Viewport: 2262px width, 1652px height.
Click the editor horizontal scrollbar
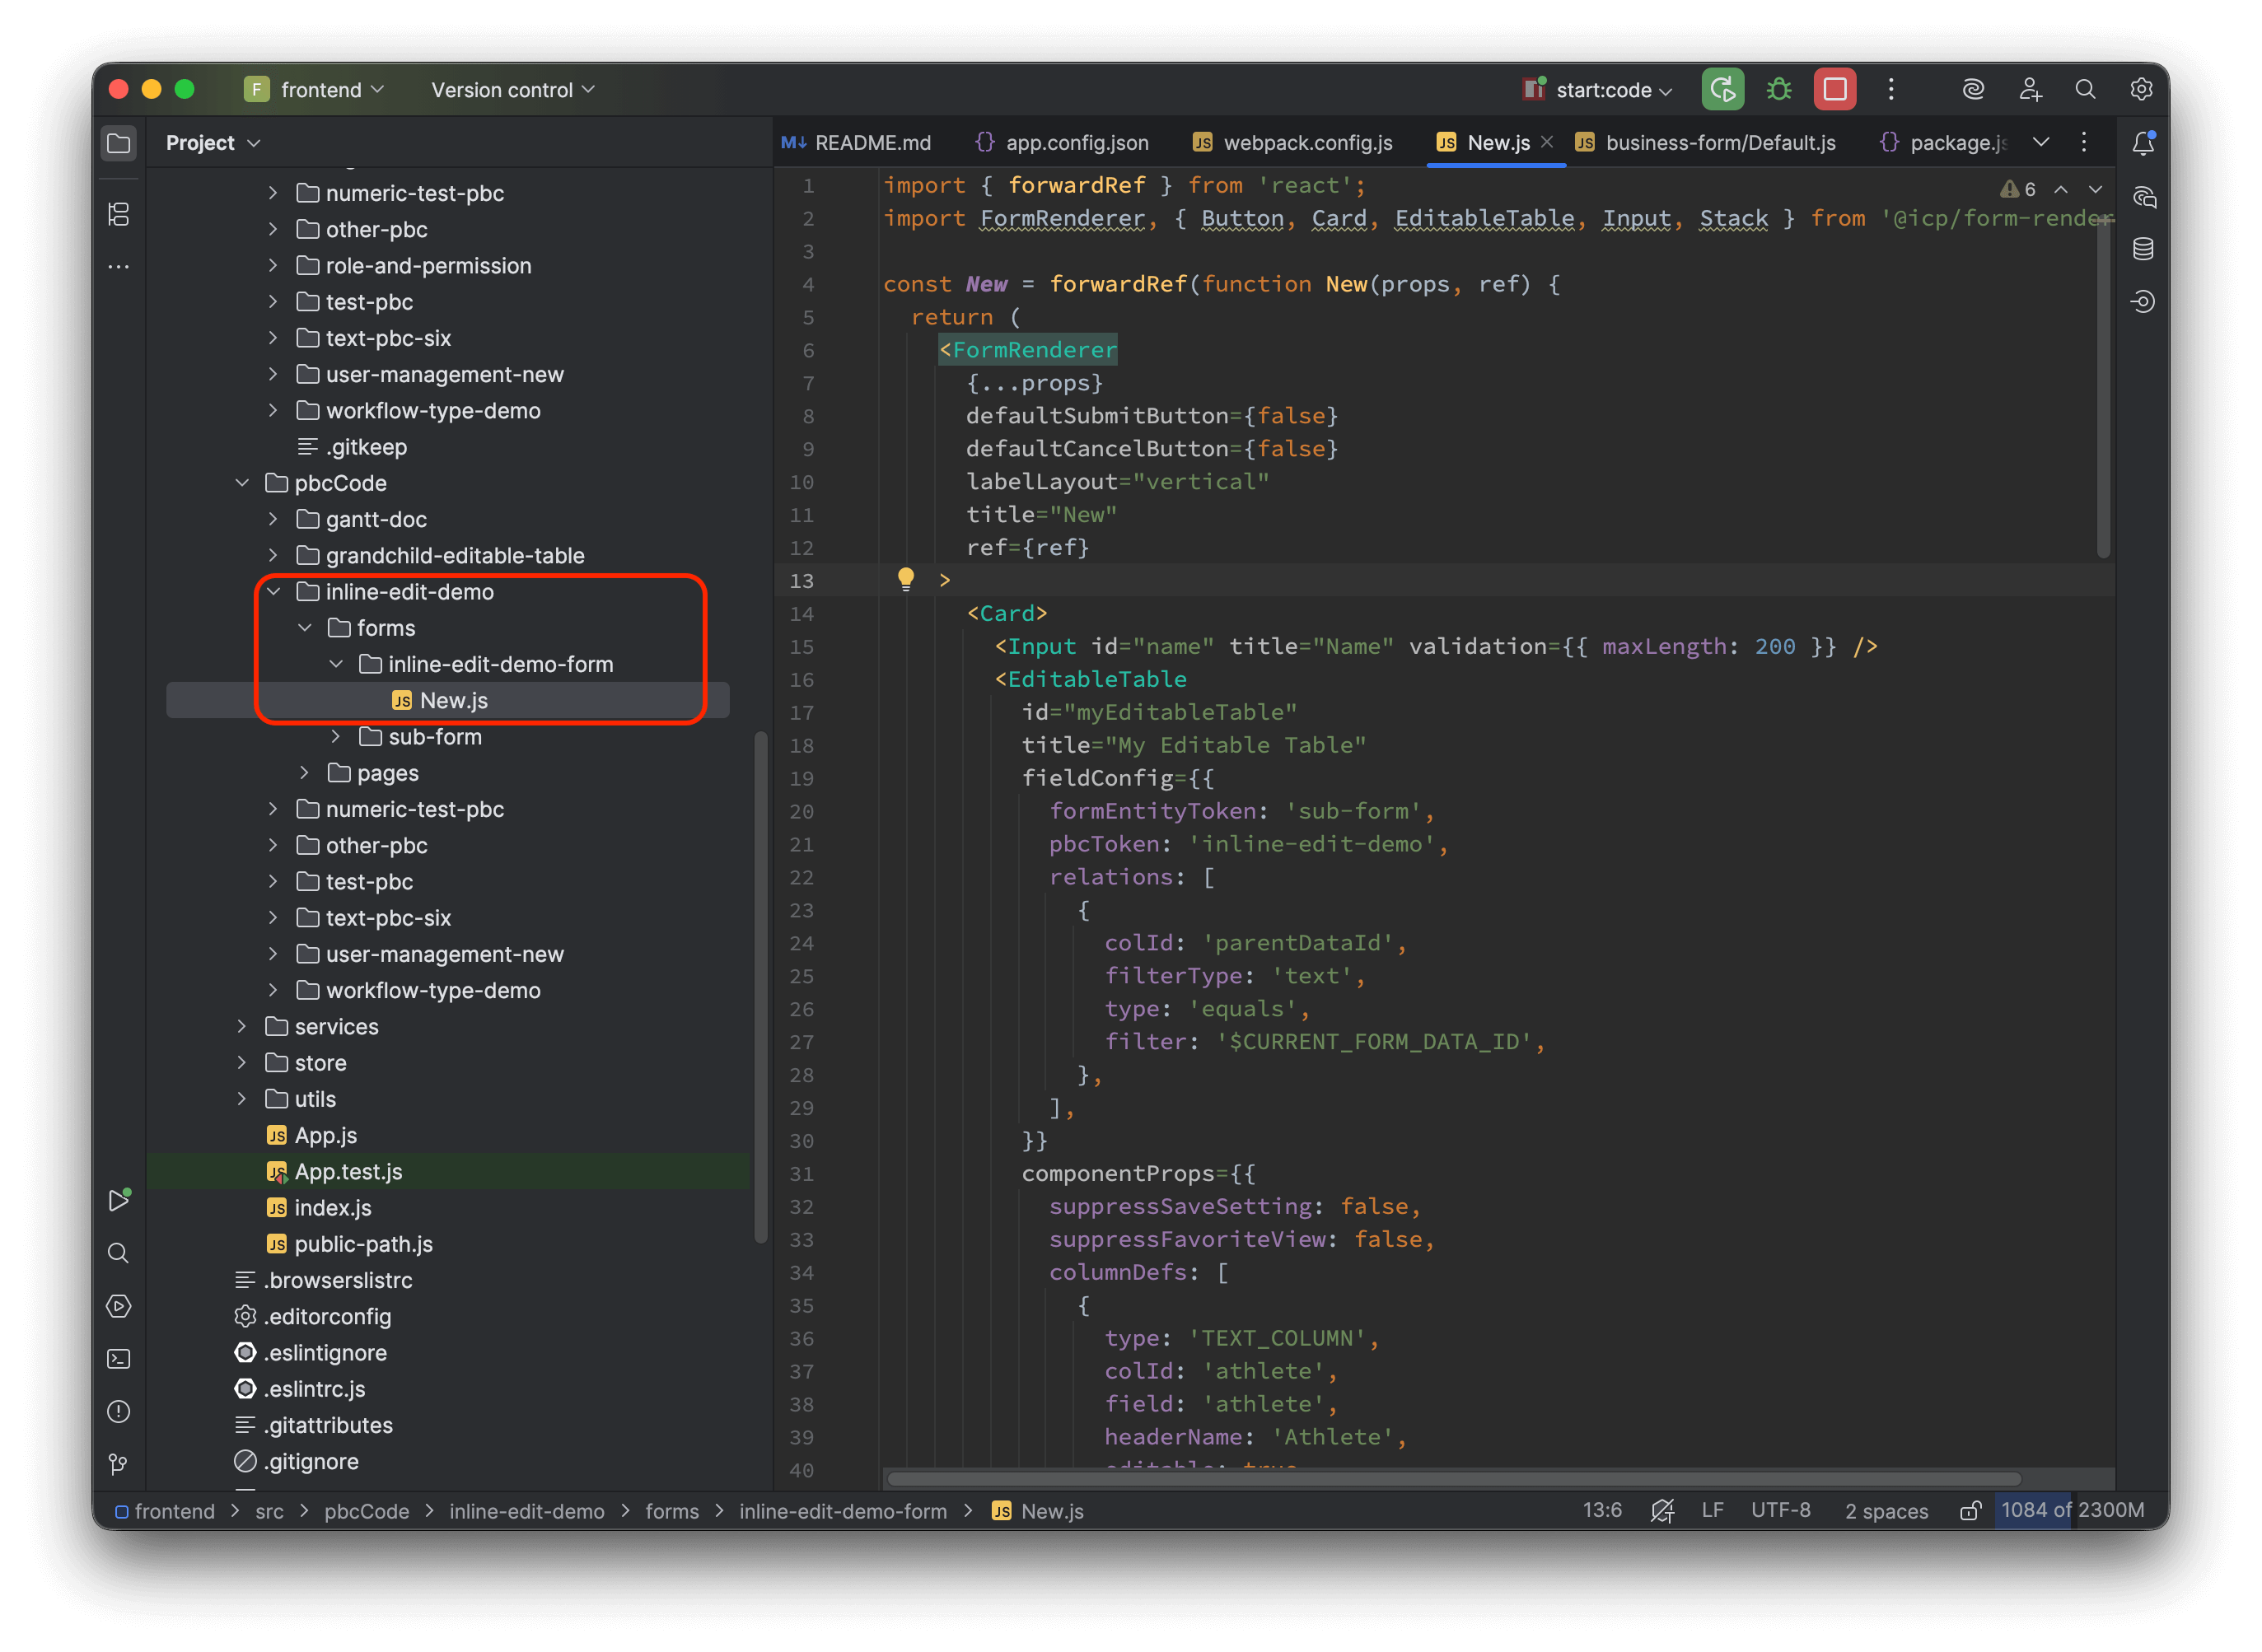1453,1479
